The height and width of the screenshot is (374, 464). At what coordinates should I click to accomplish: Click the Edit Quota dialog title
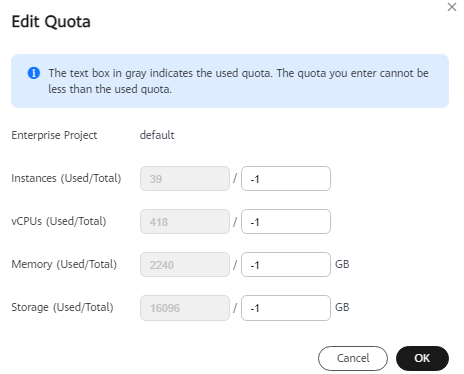pyautogui.click(x=51, y=22)
